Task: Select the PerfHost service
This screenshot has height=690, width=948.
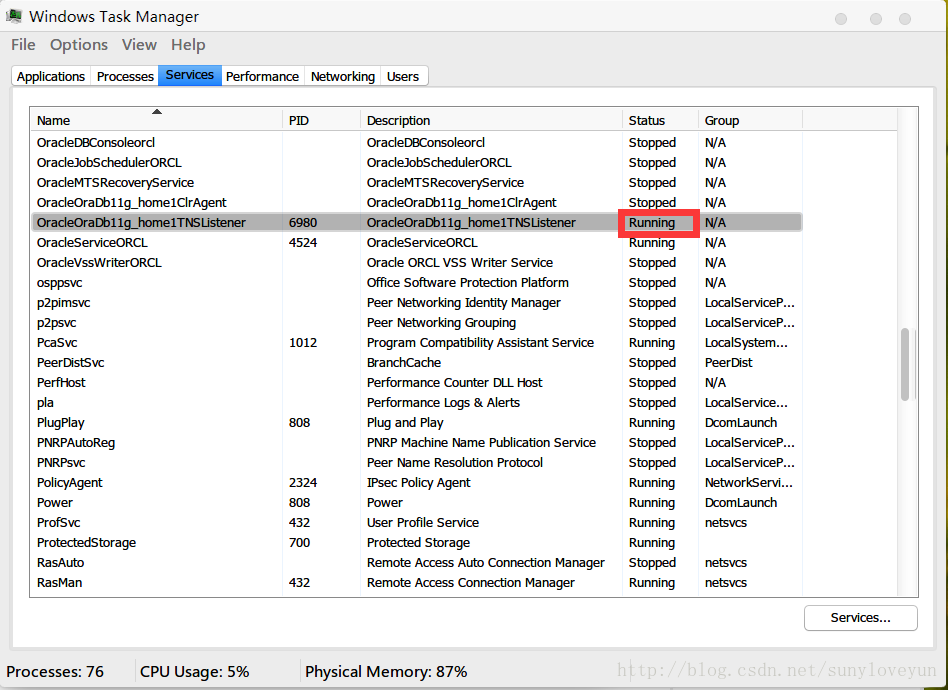Action: (61, 382)
